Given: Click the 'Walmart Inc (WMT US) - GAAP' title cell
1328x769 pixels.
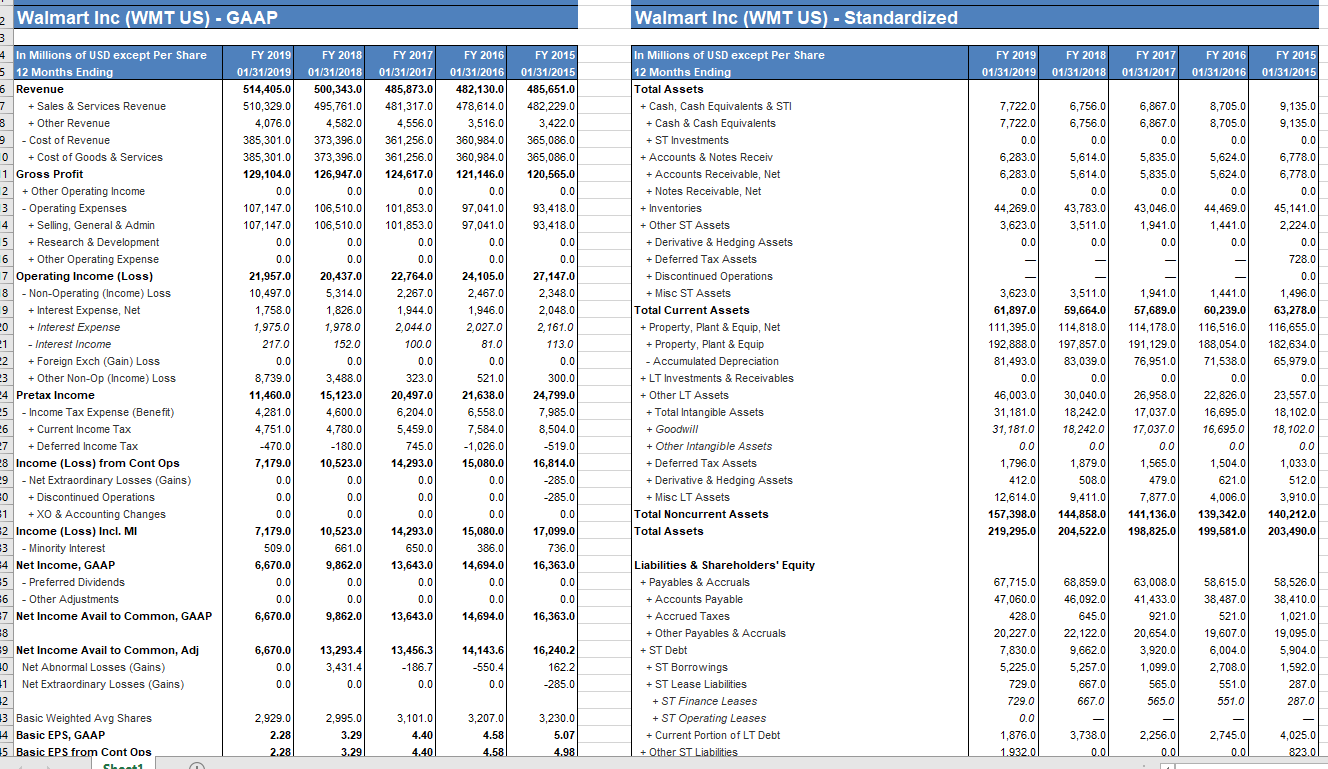Looking at the screenshot, I should (x=150, y=17).
